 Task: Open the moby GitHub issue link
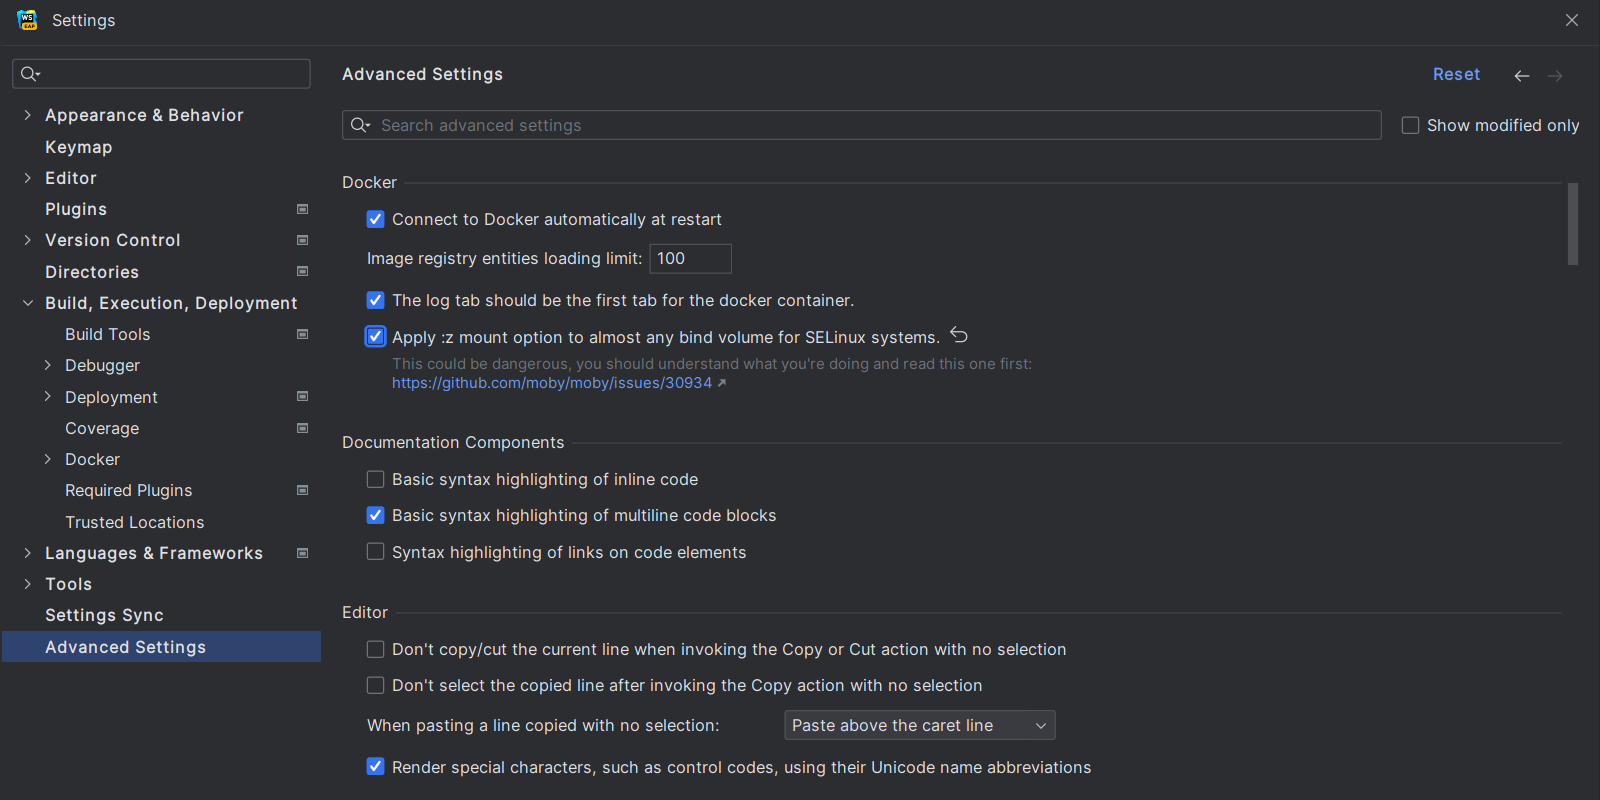click(x=552, y=383)
